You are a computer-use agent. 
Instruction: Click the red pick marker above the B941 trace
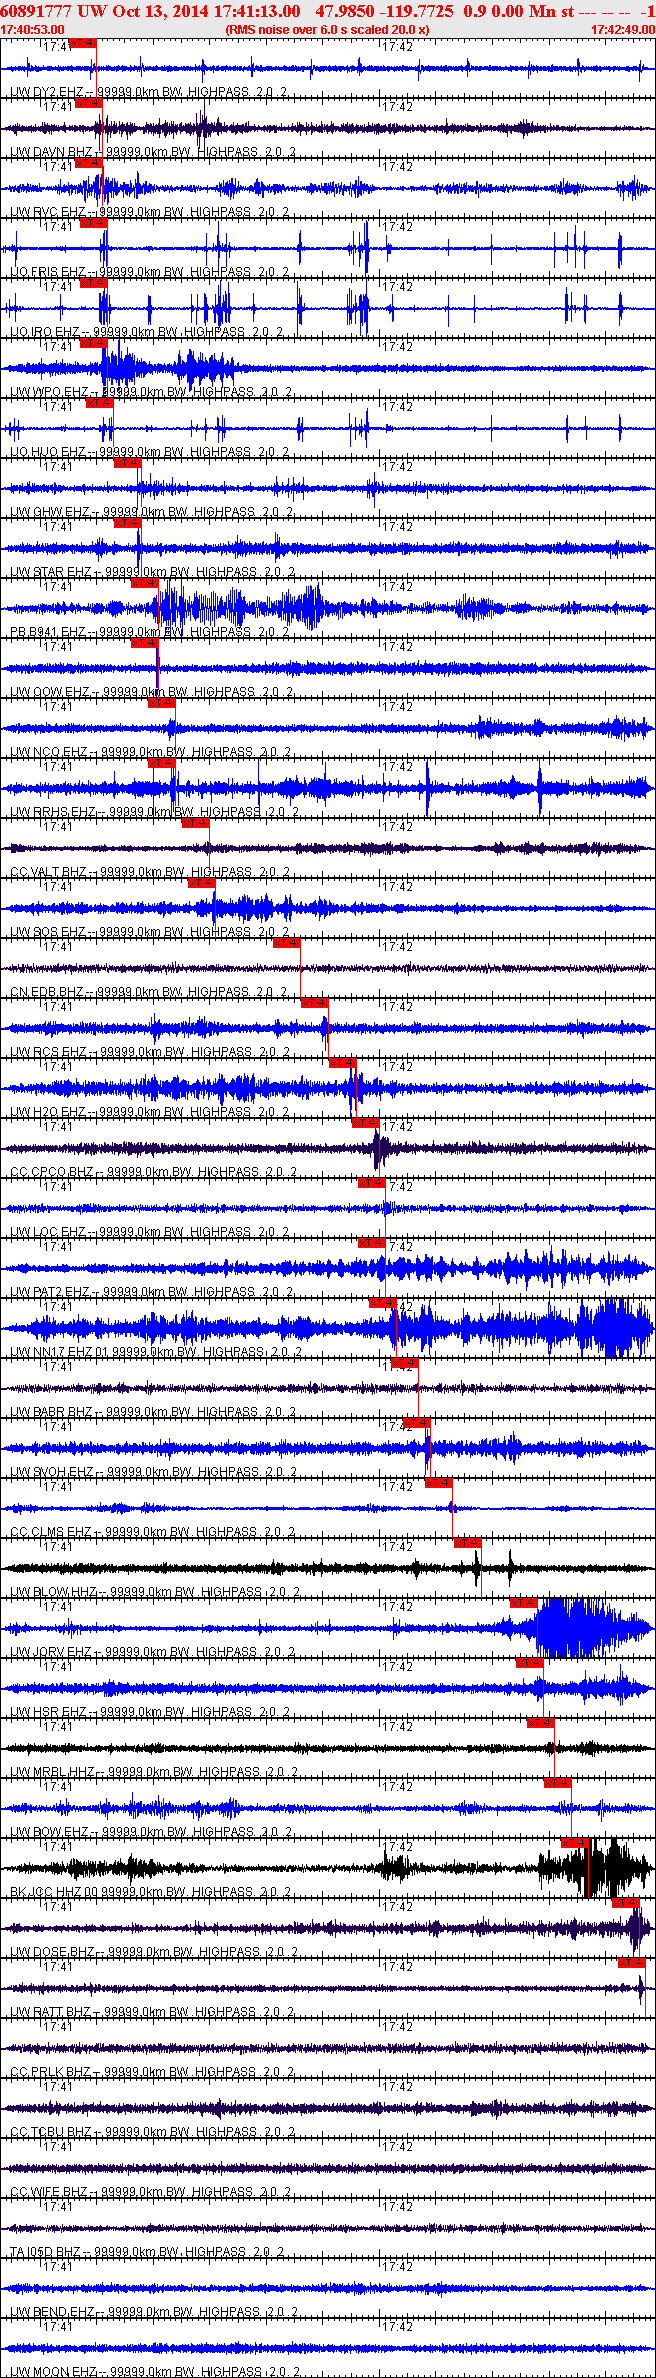(x=145, y=583)
